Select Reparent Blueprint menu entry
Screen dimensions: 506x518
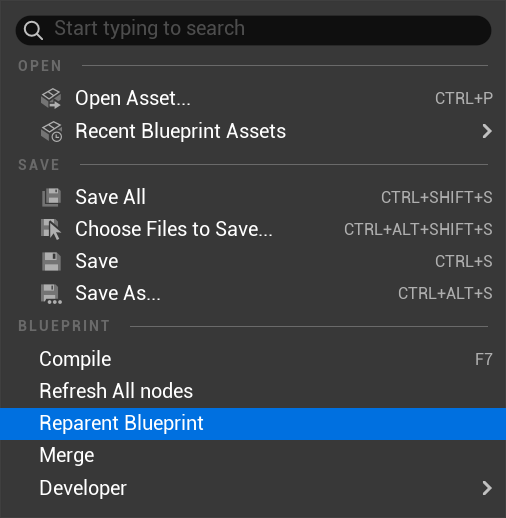coord(253,424)
